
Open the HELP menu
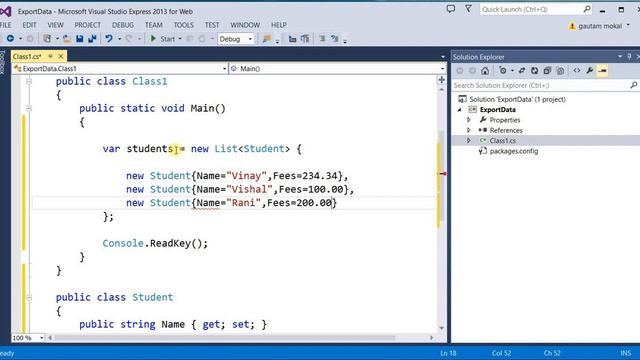[279, 25]
